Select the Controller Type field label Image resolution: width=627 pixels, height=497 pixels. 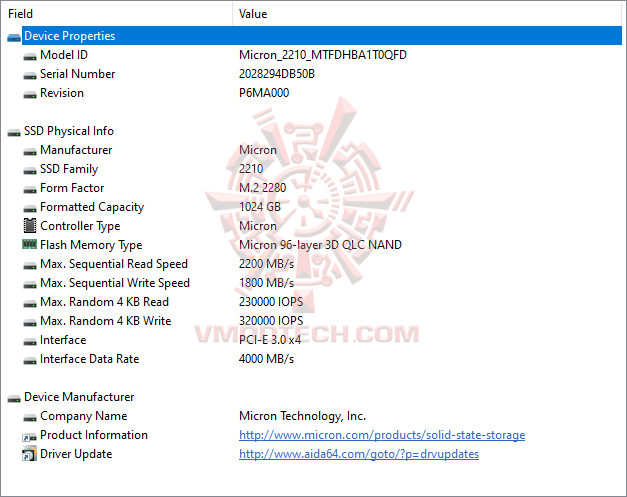tap(80, 226)
